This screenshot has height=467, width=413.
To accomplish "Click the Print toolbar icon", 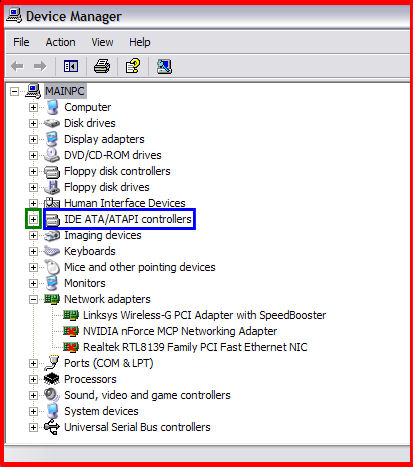I will pos(102,66).
